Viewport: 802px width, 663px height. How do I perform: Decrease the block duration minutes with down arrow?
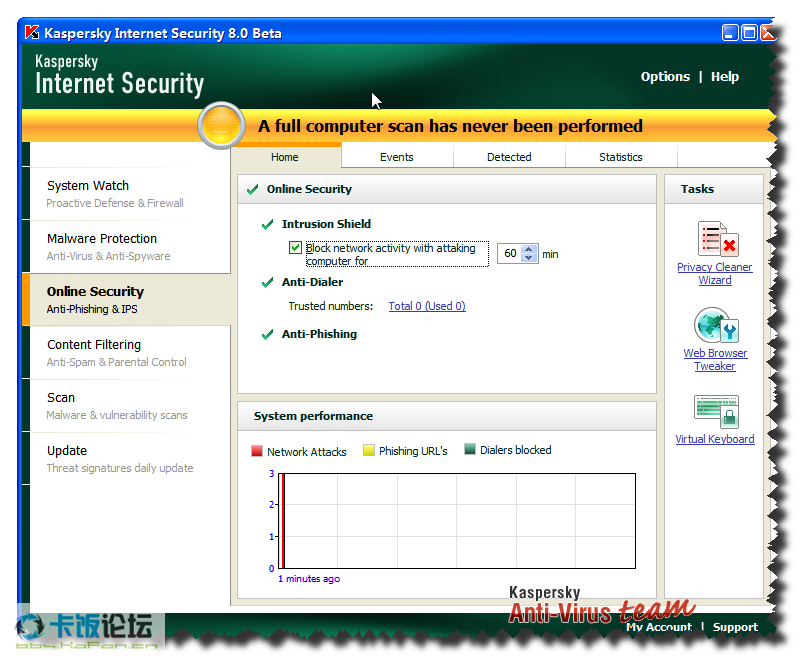[x=529, y=257]
